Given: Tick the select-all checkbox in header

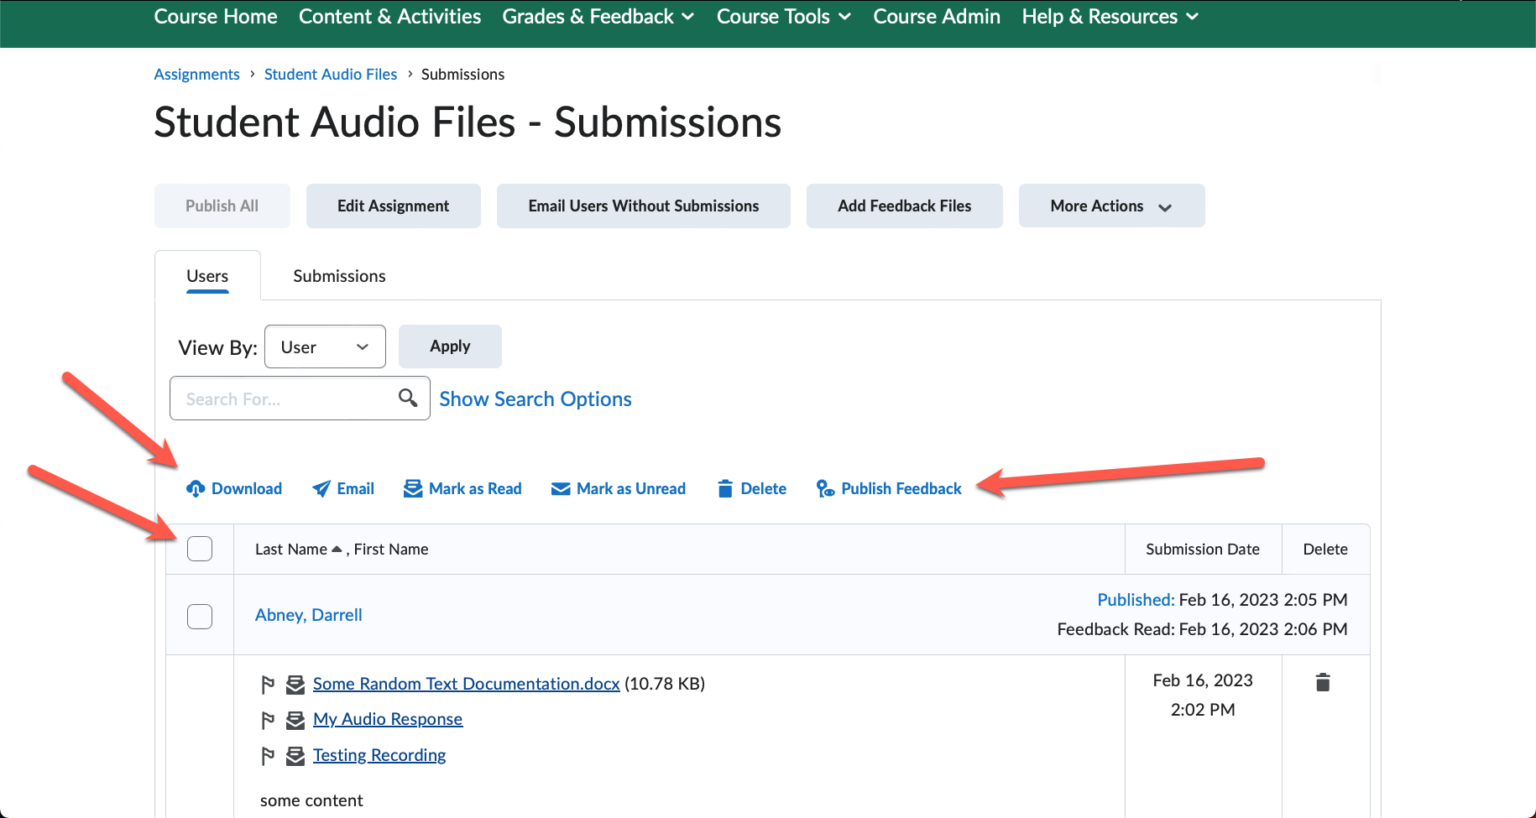Looking at the screenshot, I should (x=200, y=549).
